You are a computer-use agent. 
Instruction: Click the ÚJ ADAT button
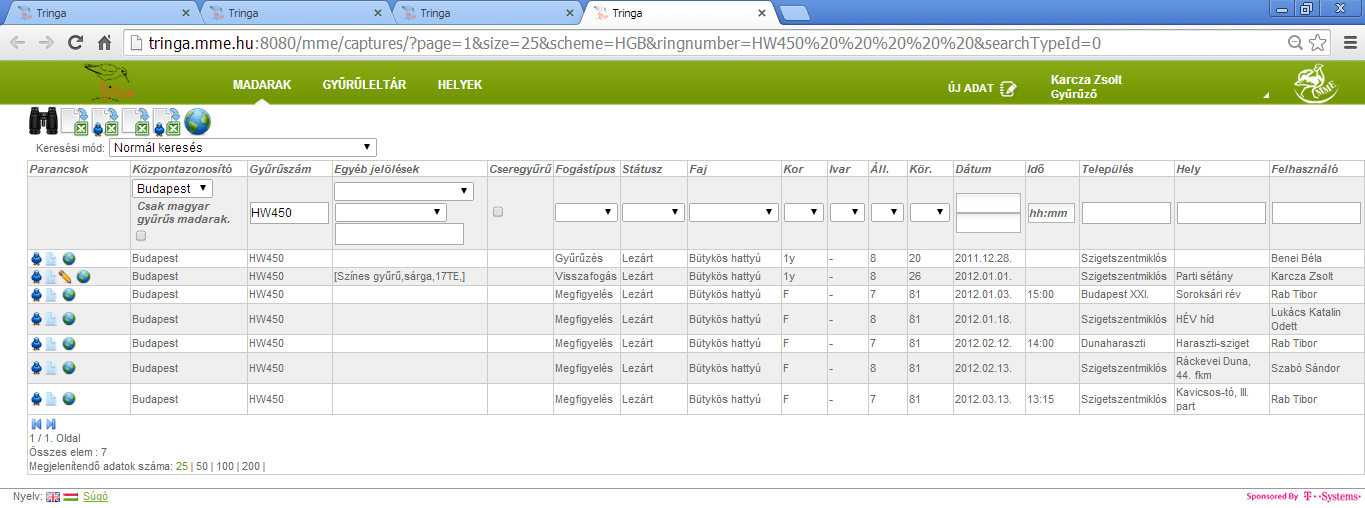pos(982,88)
